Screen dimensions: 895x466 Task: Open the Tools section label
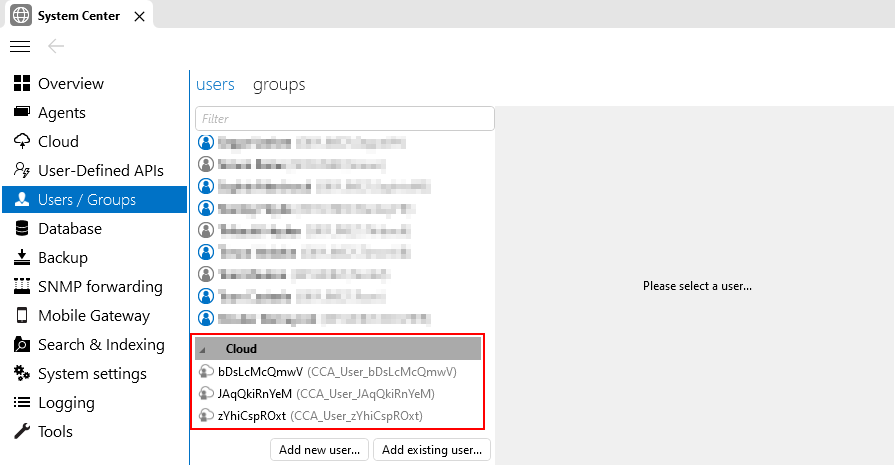coord(55,432)
